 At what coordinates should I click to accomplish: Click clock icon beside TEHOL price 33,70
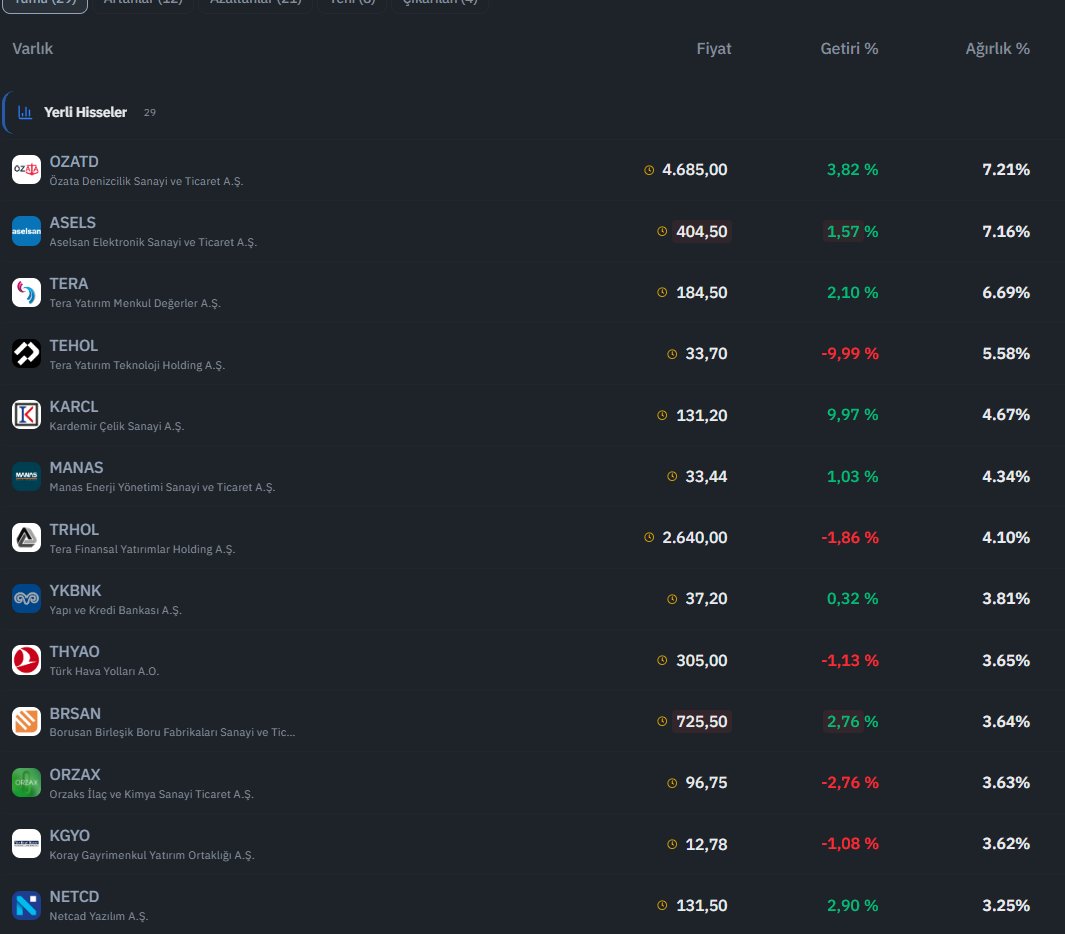tap(672, 354)
